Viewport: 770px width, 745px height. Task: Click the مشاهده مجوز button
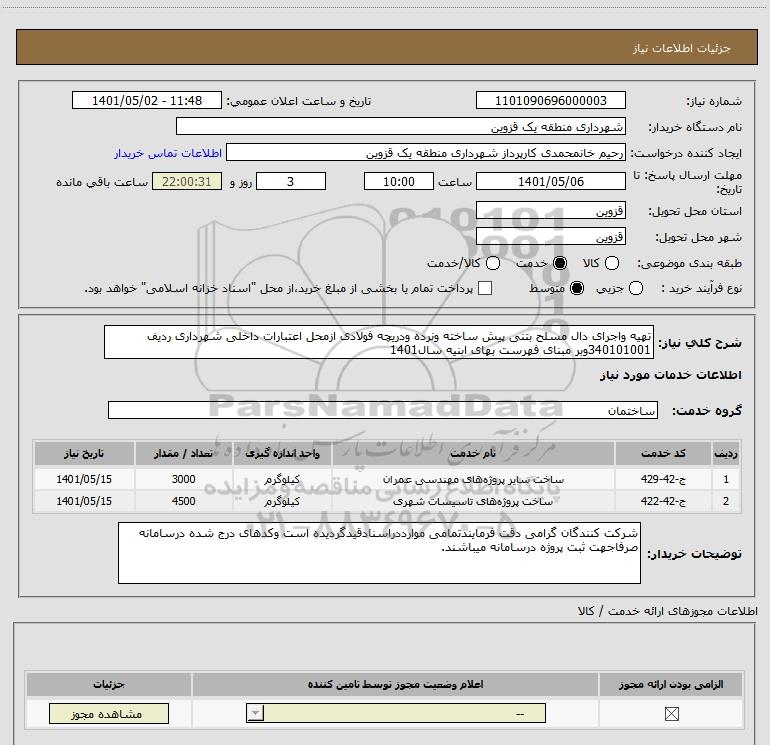pos(109,714)
